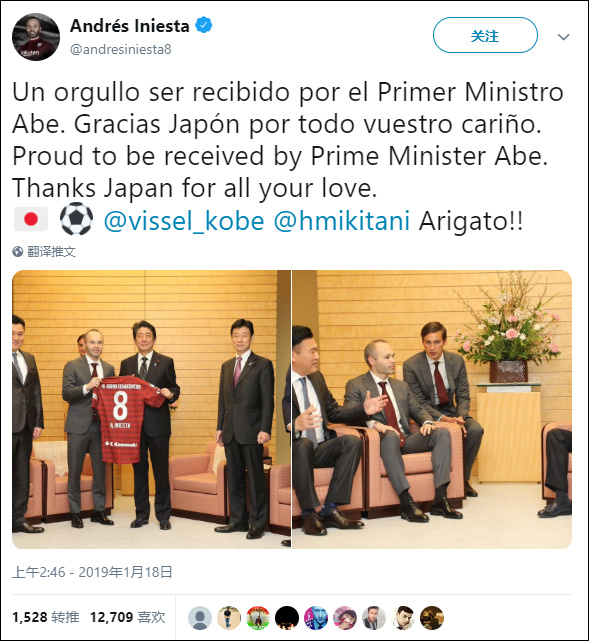Click Andrés Iniesta's profile avatar
The height and width of the screenshot is (641, 589).
pyautogui.click(x=36, y=37)
